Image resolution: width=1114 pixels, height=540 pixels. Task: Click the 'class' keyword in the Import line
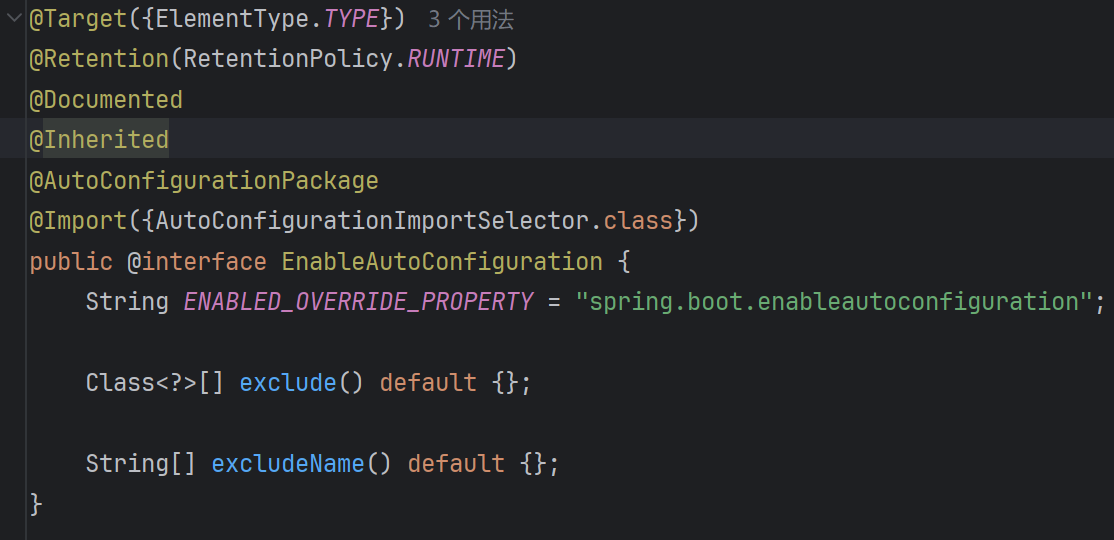click(x=638, y=221)
